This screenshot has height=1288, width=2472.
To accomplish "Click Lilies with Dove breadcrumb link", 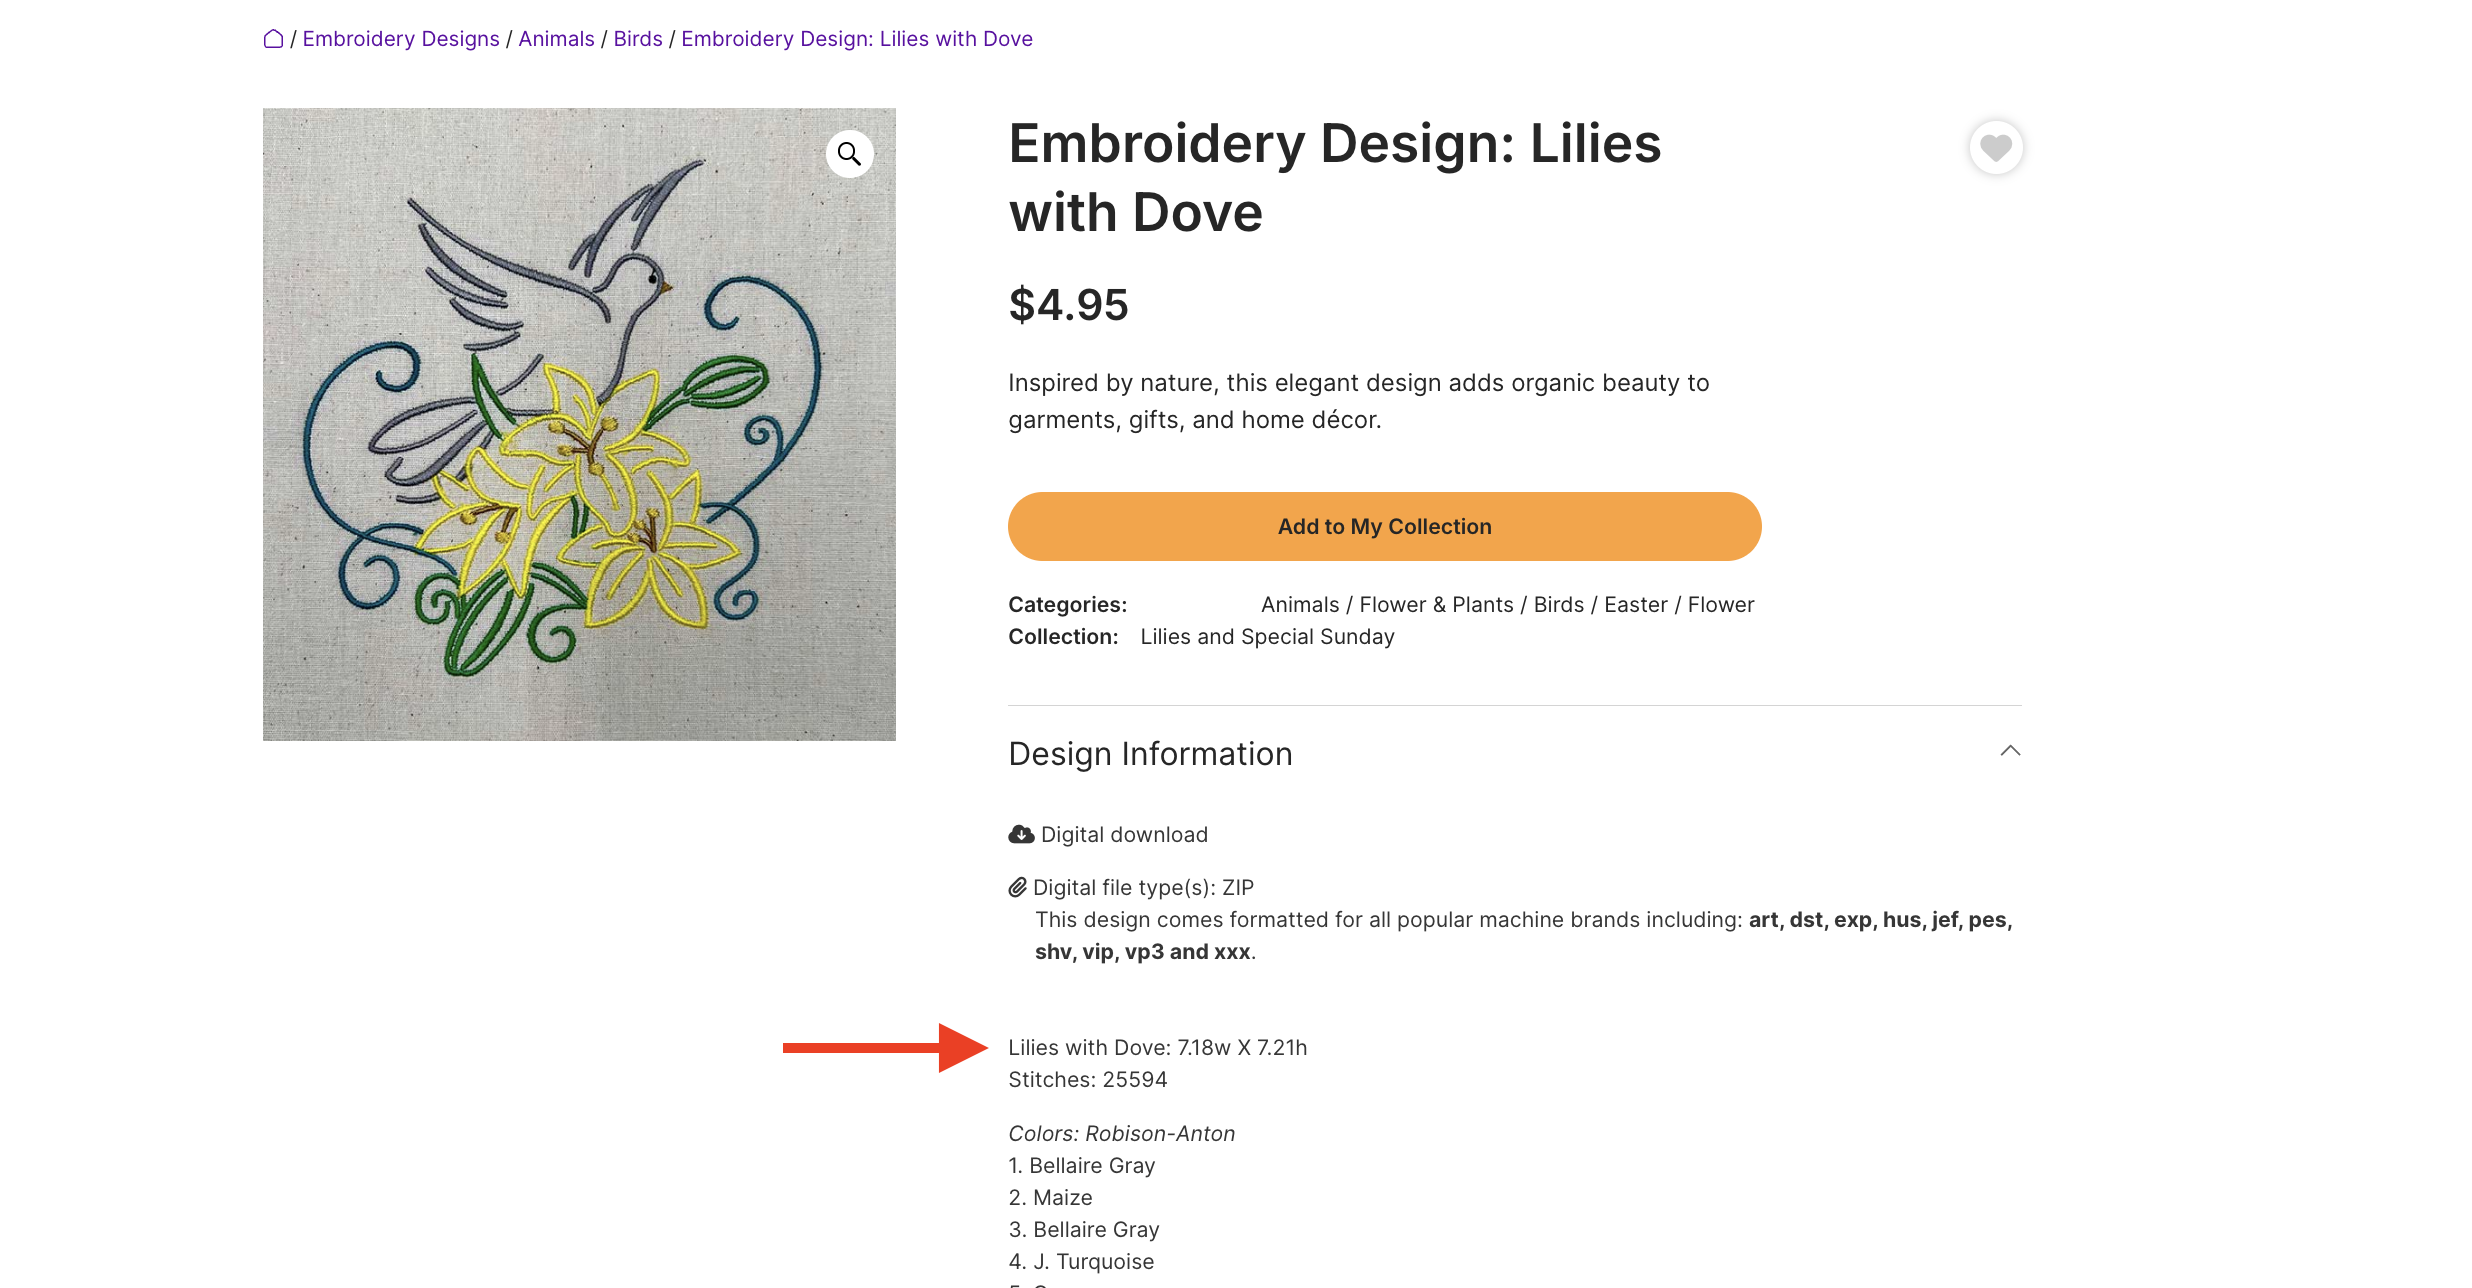I will point(857,39).
